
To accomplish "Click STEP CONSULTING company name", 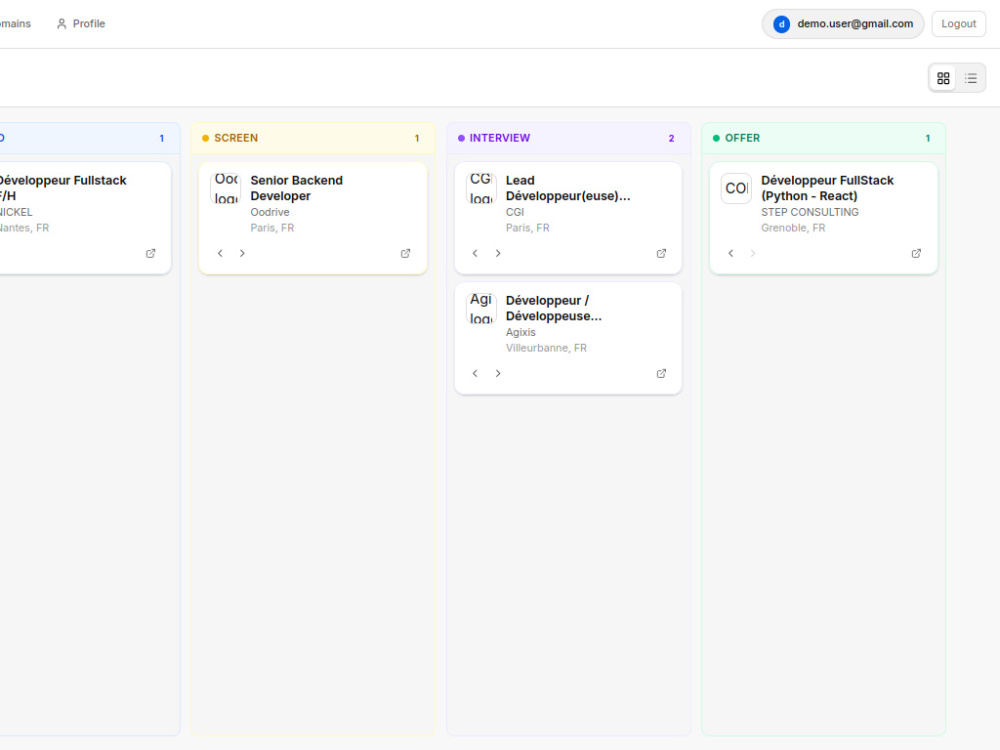I will coord(809,212).
